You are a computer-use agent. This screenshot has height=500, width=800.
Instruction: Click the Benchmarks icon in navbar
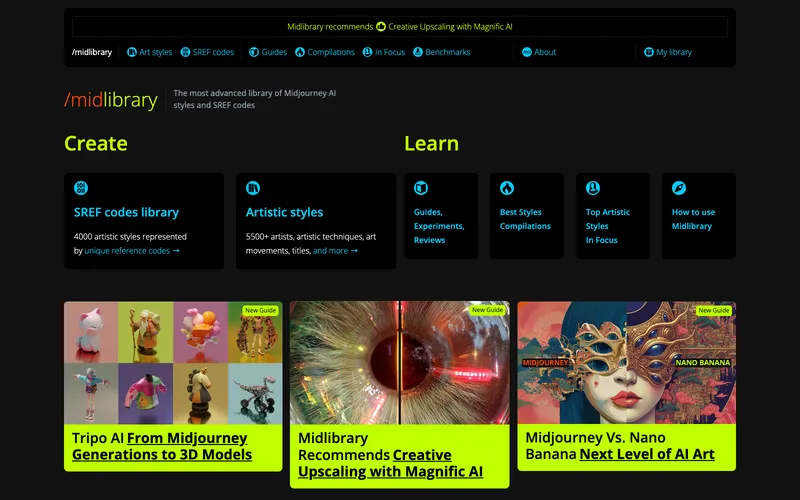418,52
